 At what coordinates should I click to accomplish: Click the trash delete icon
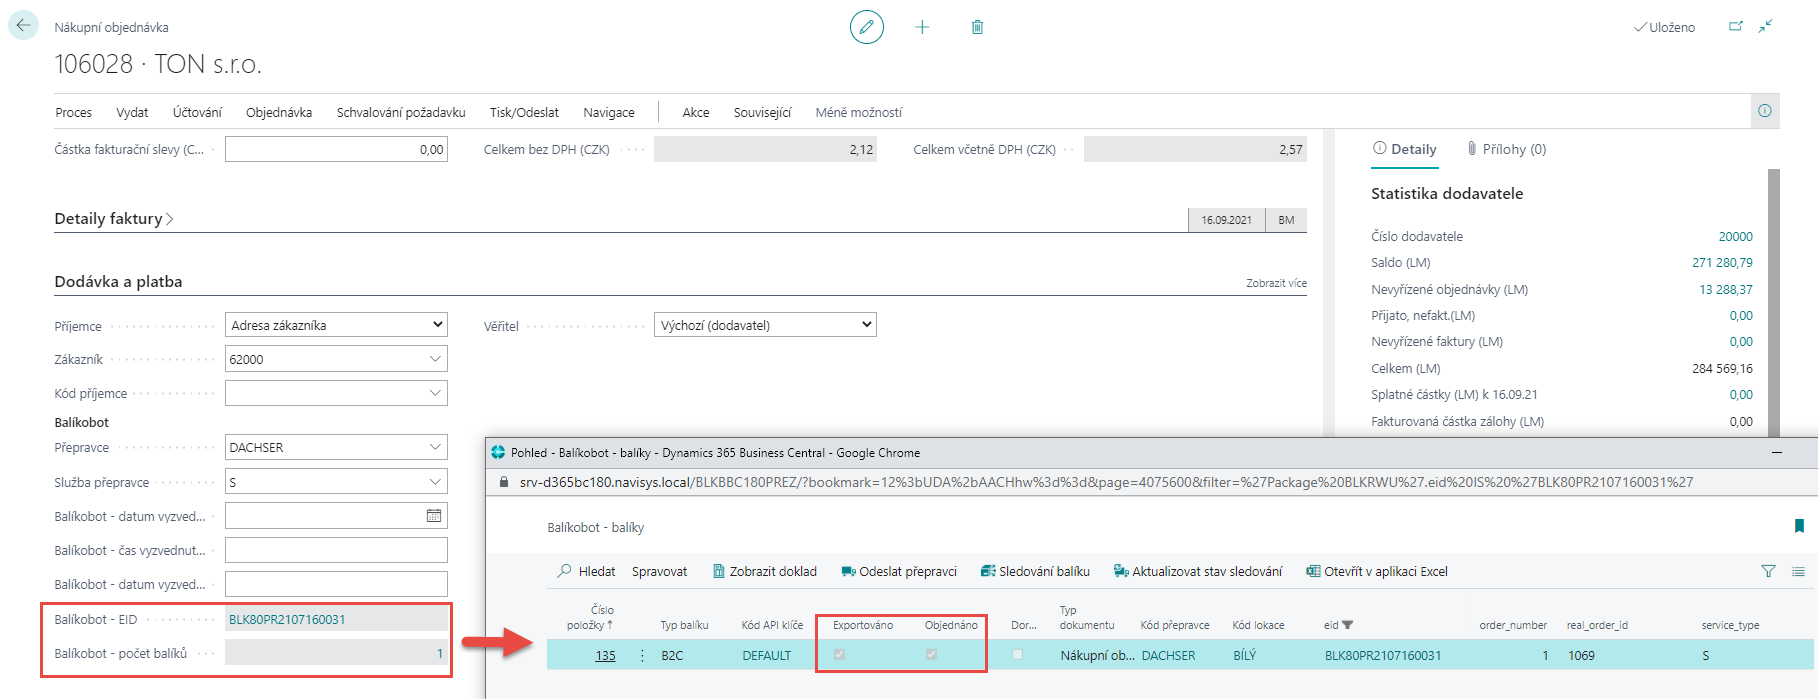pyautogui.click(x=977, y=27)
